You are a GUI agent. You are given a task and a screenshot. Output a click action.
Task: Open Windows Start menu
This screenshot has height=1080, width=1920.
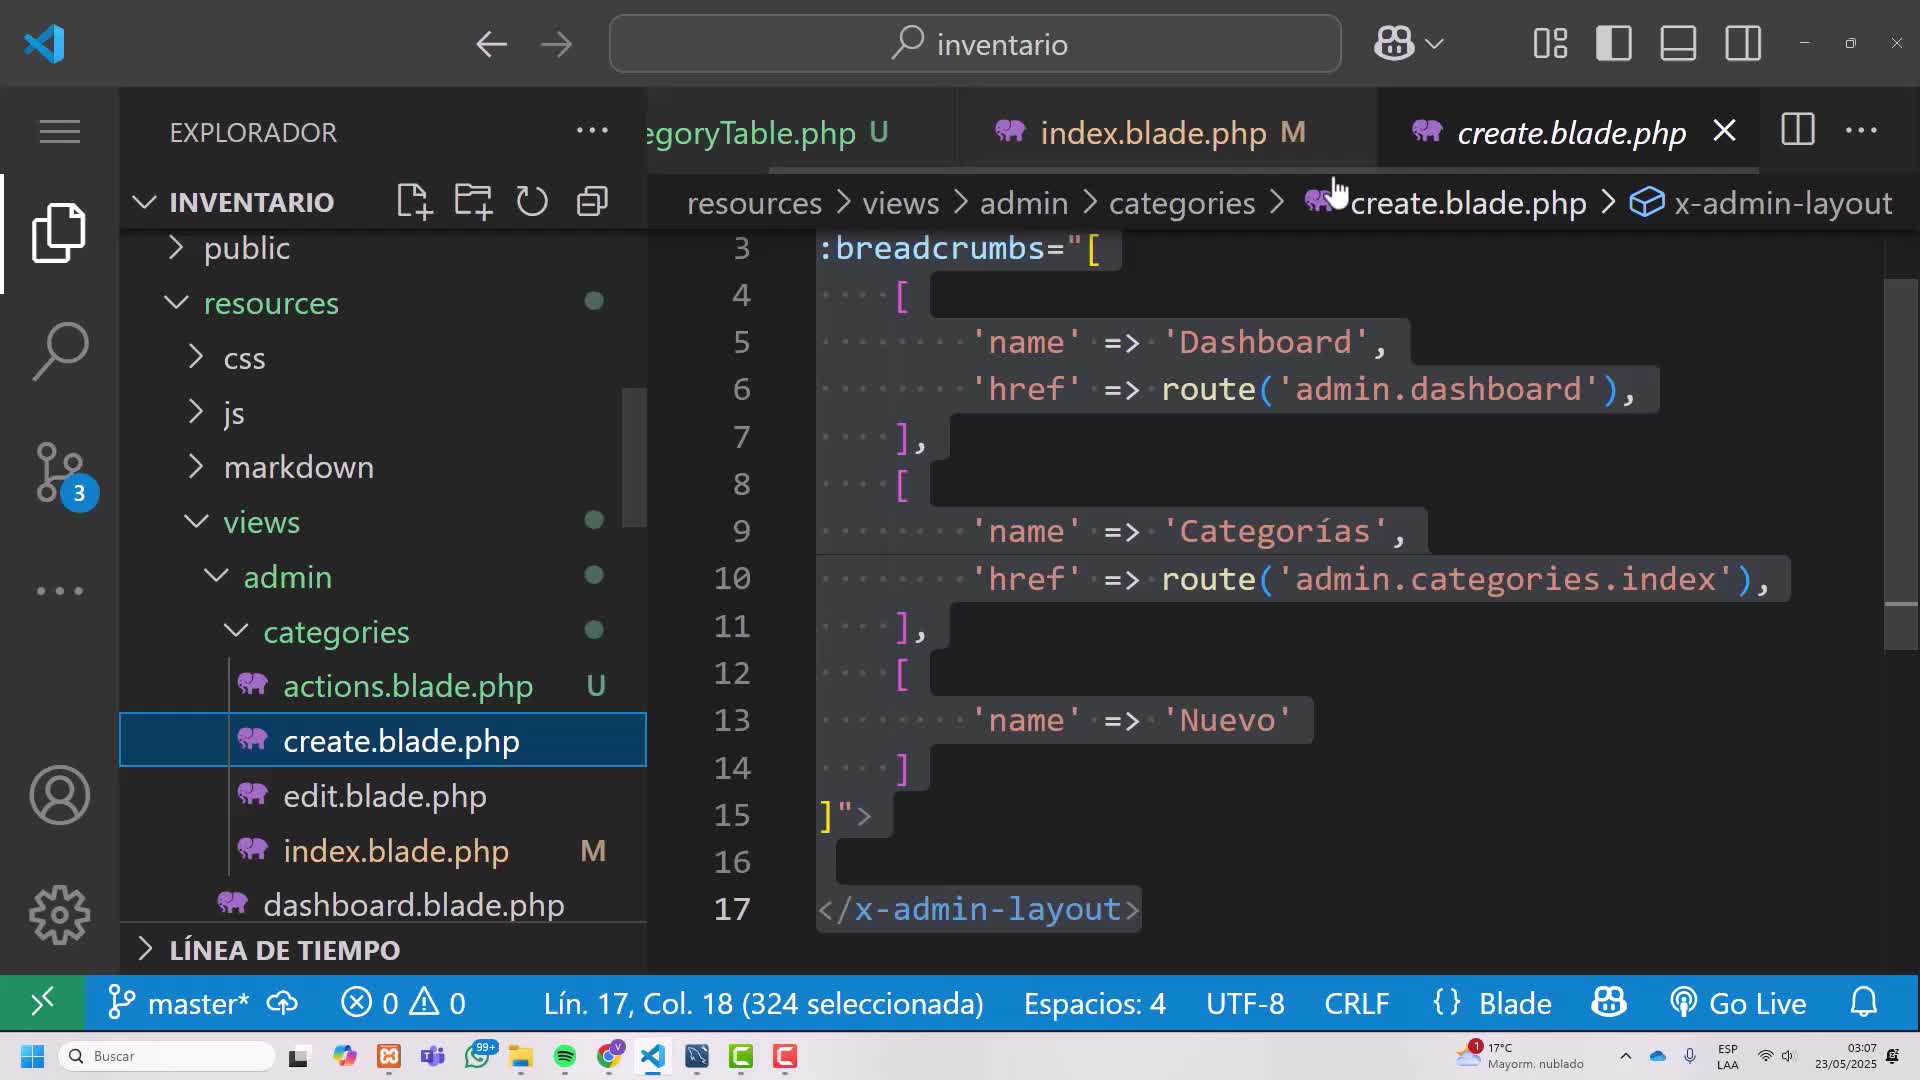32,1056
